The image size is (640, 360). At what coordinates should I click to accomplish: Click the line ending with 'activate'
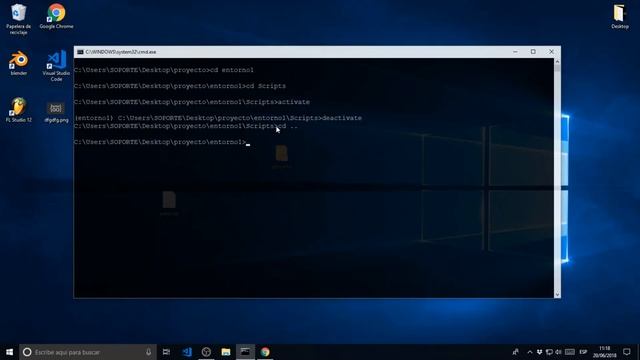tap(192, 102)
